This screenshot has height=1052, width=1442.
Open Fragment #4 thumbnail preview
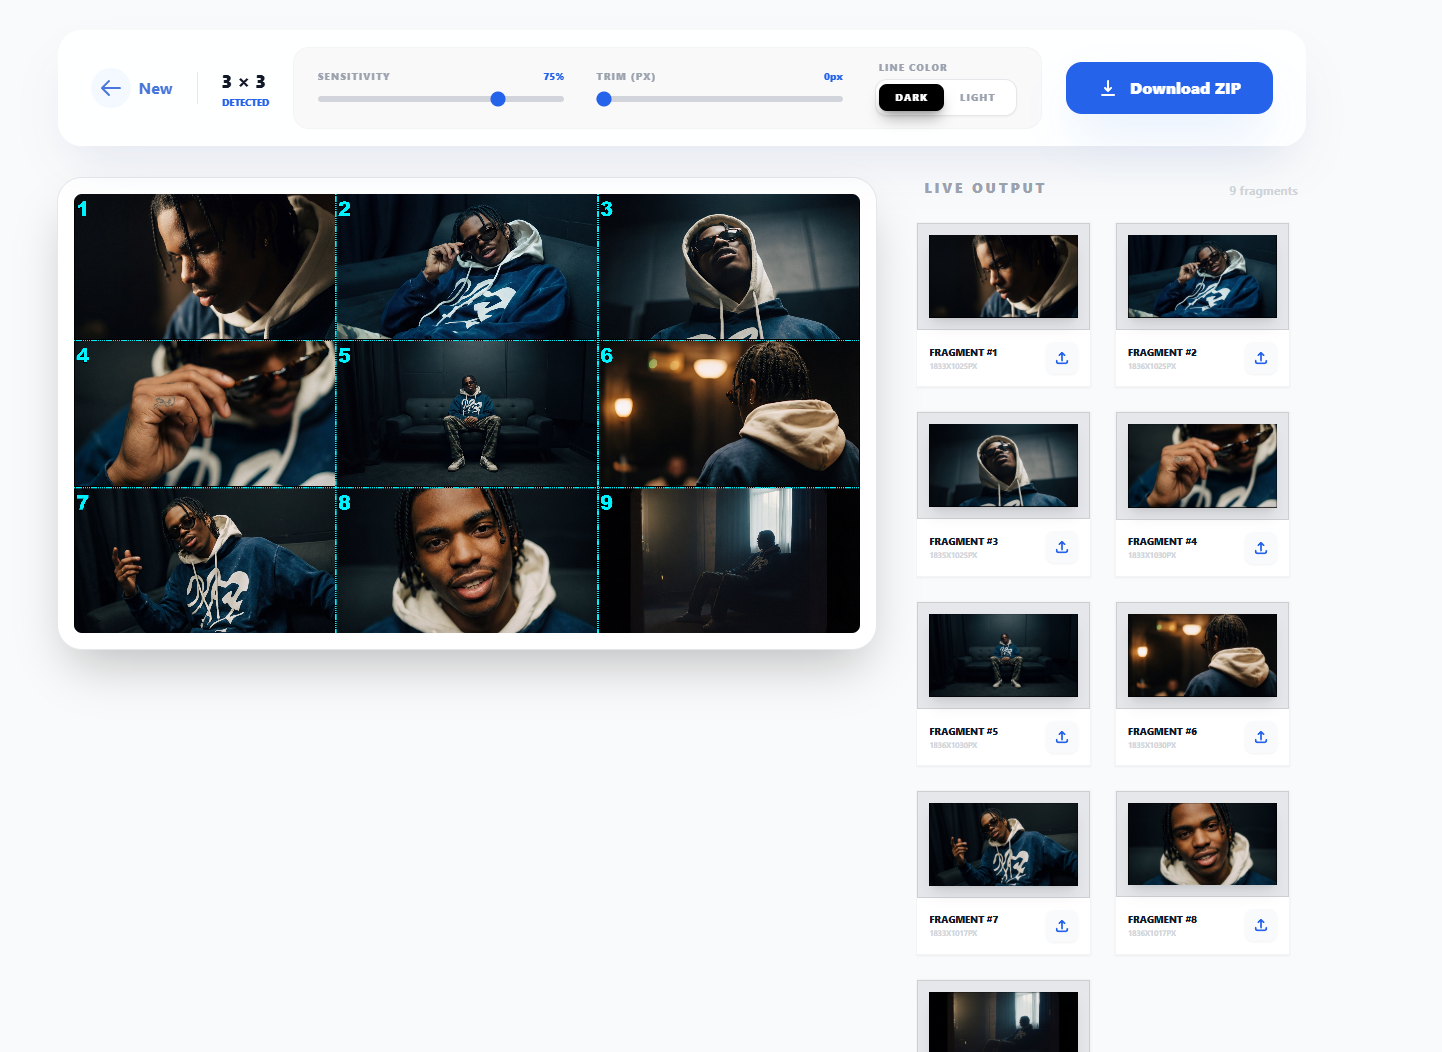coord(1202,466)
